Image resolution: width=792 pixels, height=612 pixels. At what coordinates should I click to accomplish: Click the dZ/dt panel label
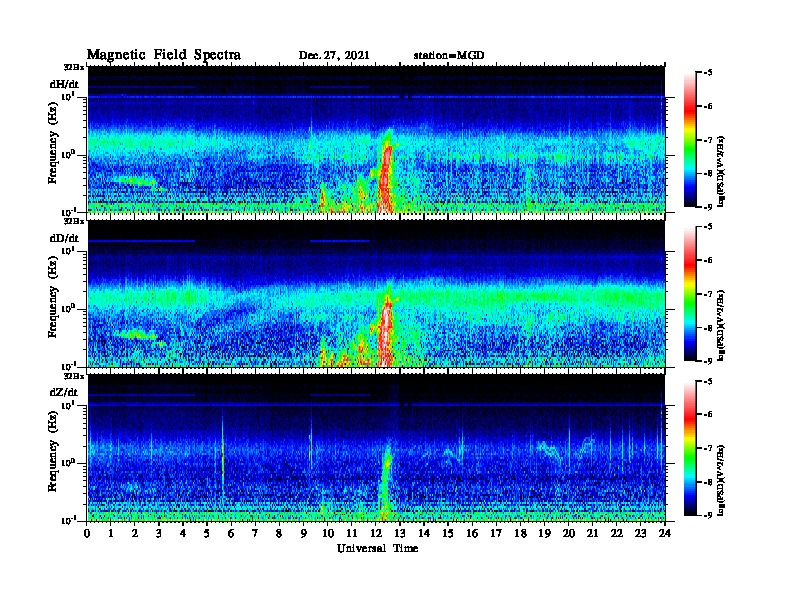tap(64, 392)
